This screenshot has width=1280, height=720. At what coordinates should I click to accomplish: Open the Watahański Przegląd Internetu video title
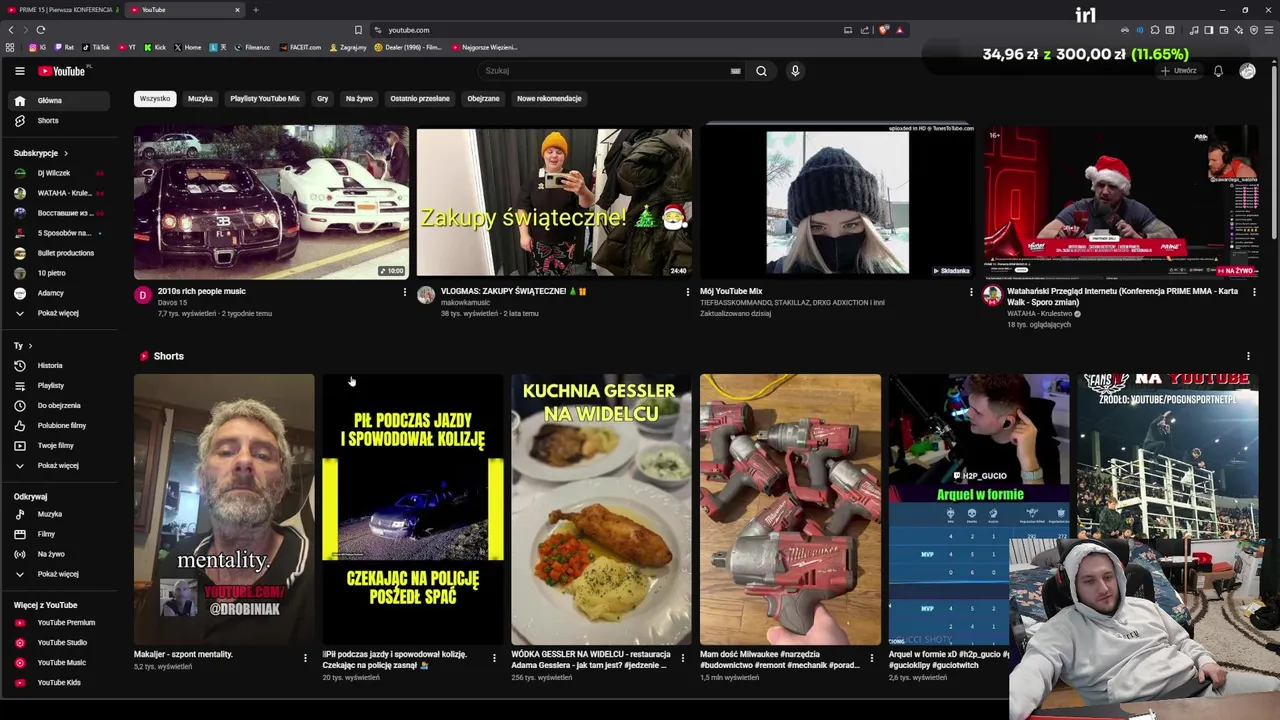1122,296
